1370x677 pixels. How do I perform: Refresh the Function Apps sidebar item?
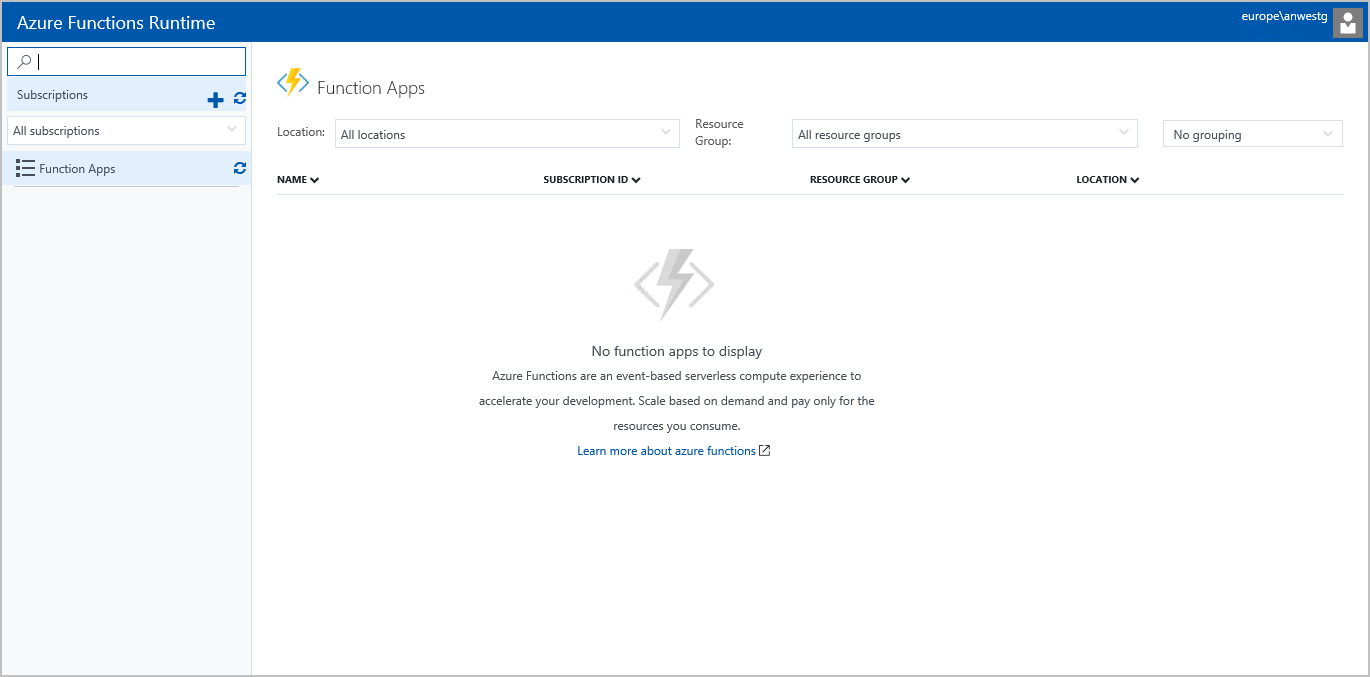click(240, 168)
